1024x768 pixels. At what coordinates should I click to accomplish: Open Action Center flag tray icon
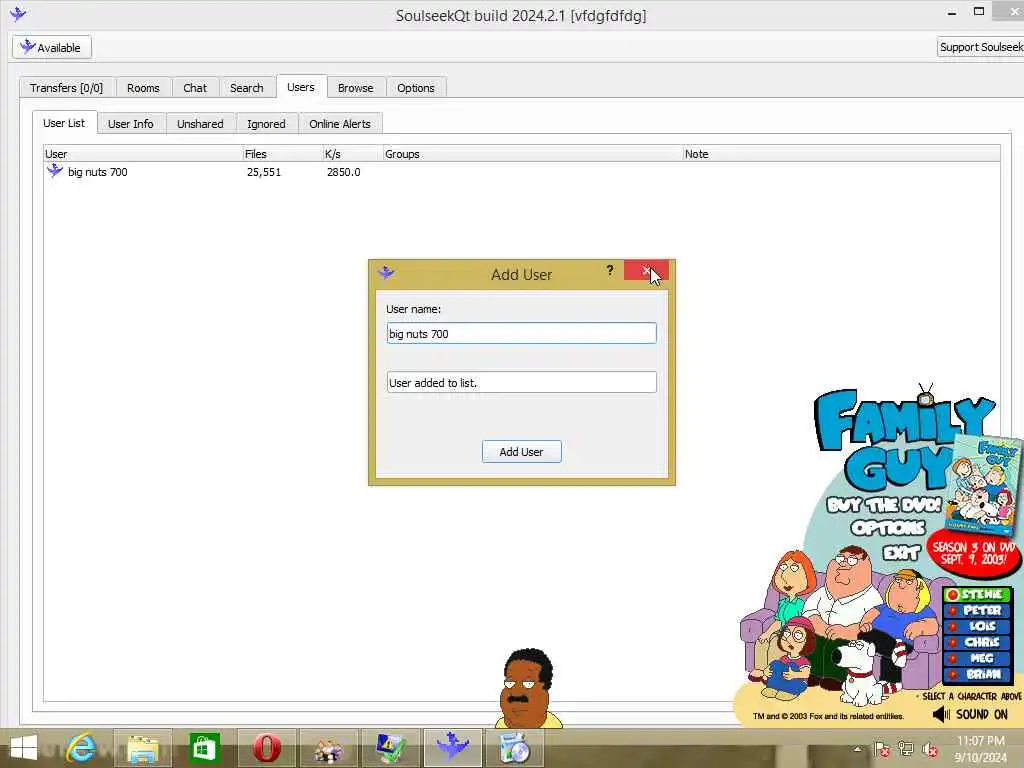pos(882,749)
